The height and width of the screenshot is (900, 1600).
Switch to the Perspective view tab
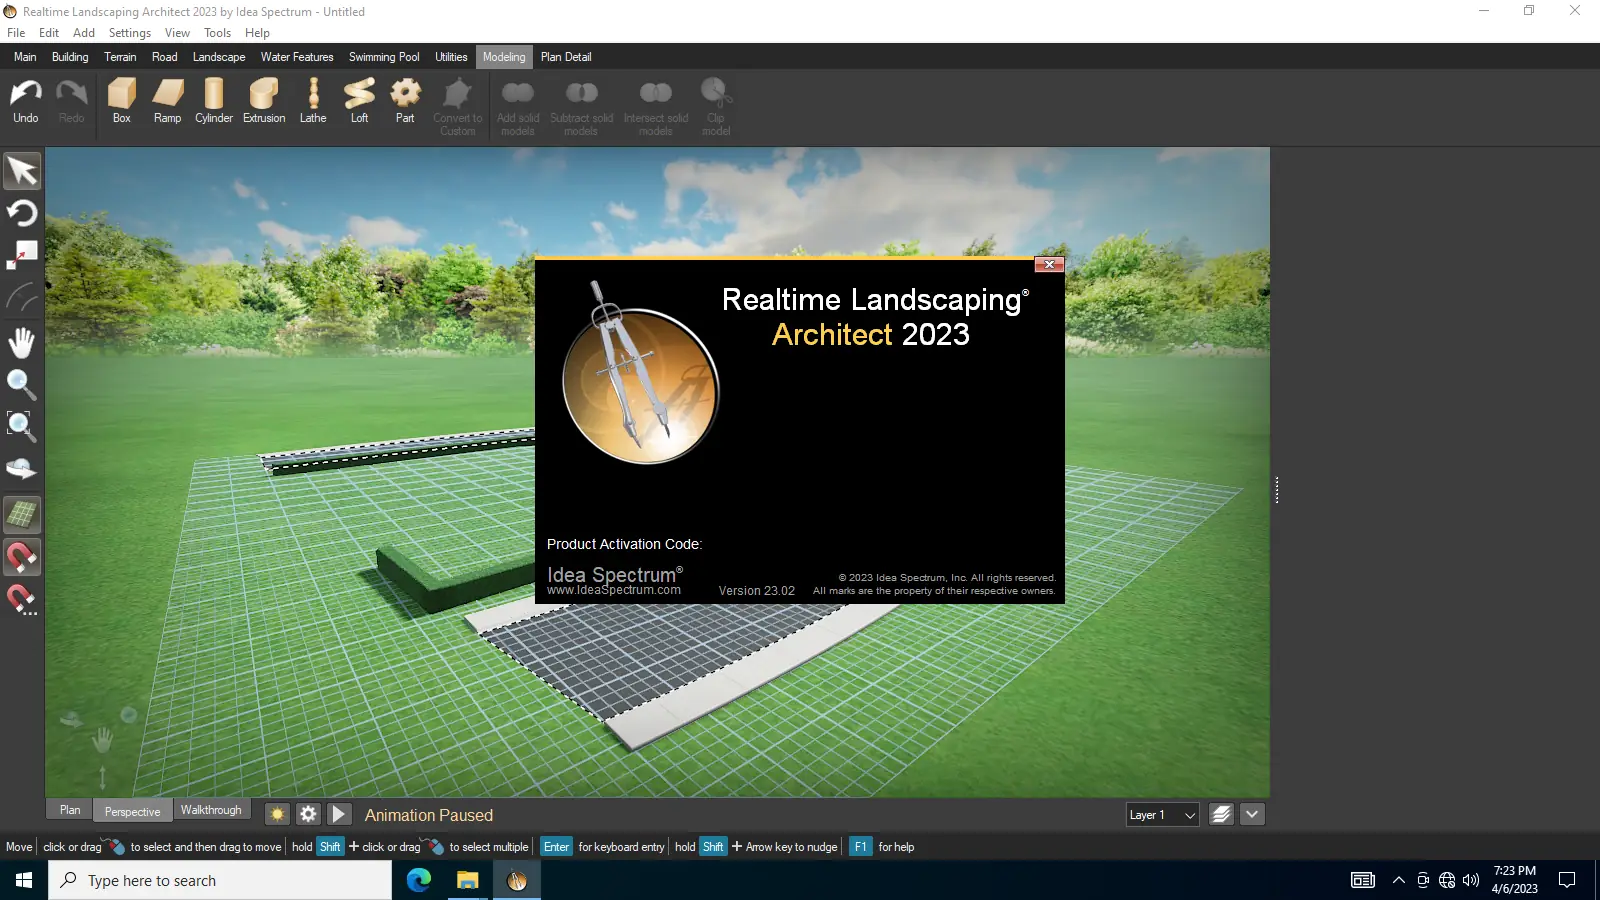coord(132,811)
